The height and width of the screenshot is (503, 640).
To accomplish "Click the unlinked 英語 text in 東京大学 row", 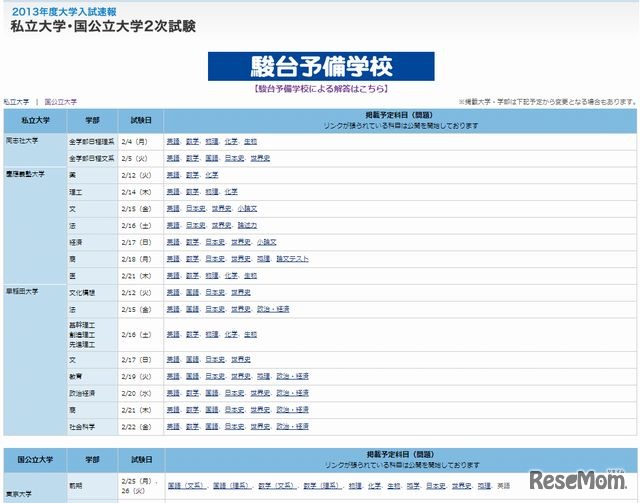I will pos(504,485).
